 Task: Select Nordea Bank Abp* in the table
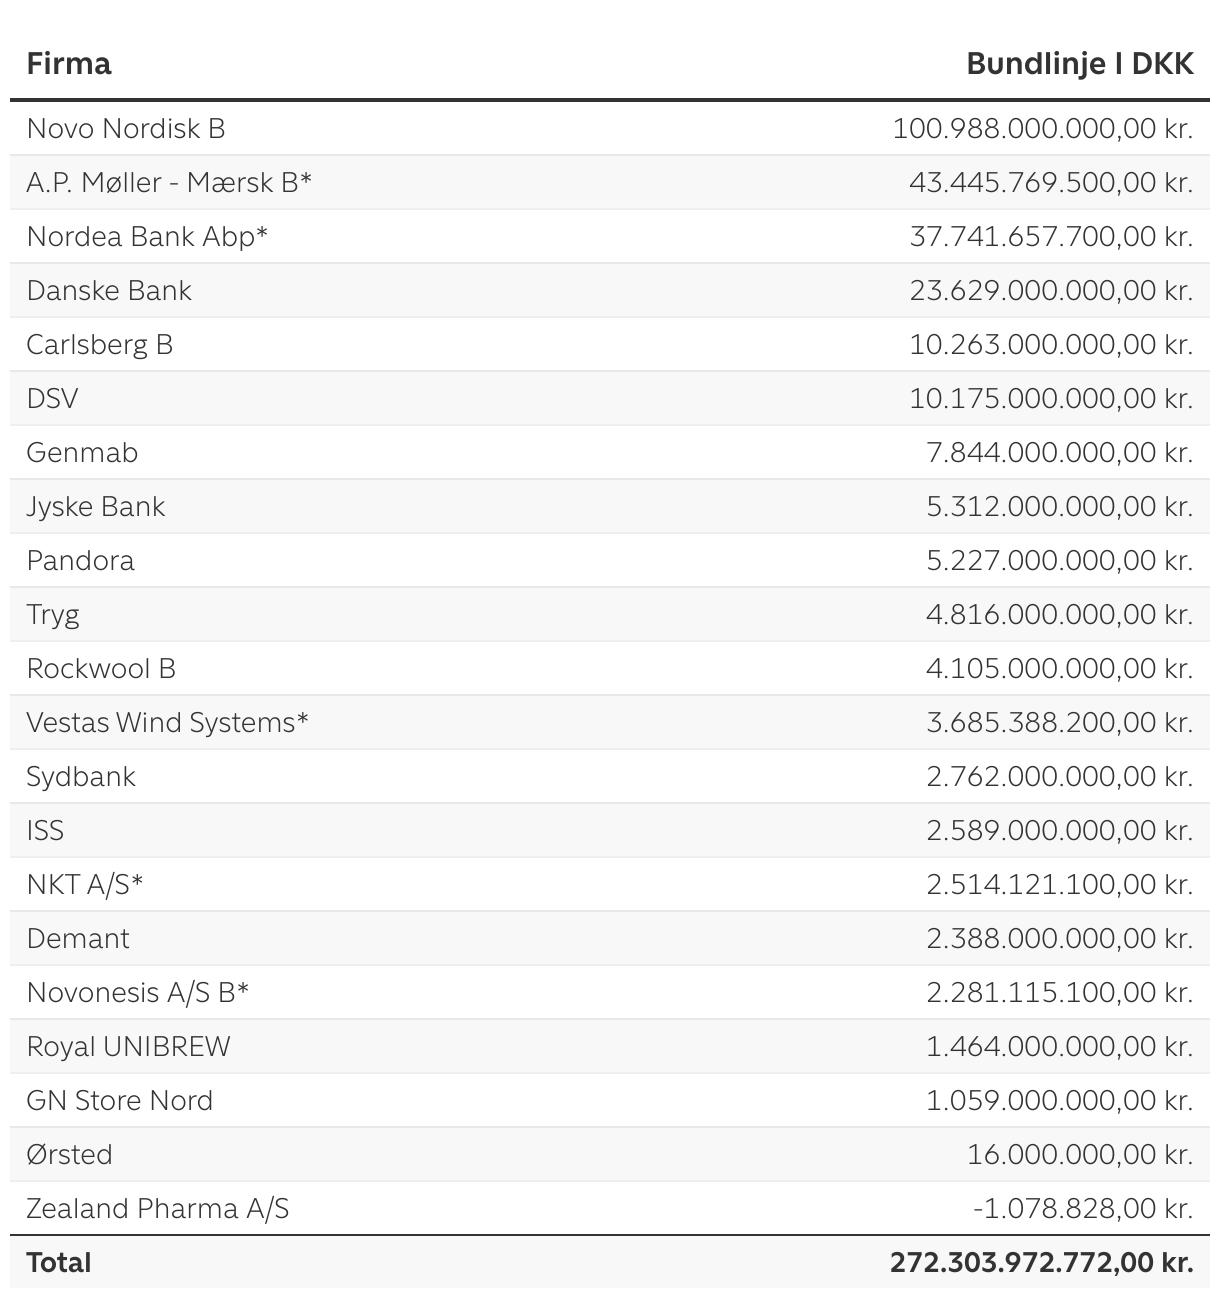[147, 237]
